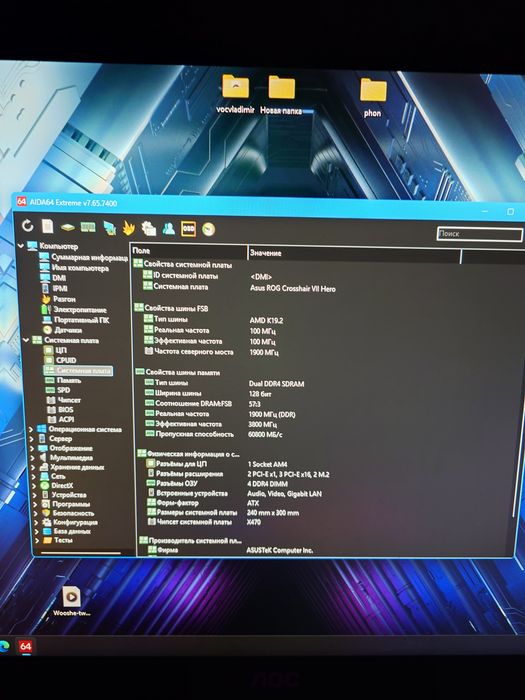Select the Частота северного моста row
This screenshot has width=525, height=700.
tap(211, 352)
